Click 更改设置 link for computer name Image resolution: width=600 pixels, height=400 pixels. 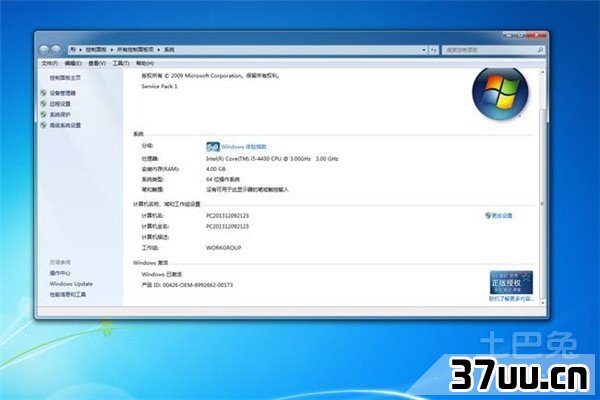coord(502,216)
